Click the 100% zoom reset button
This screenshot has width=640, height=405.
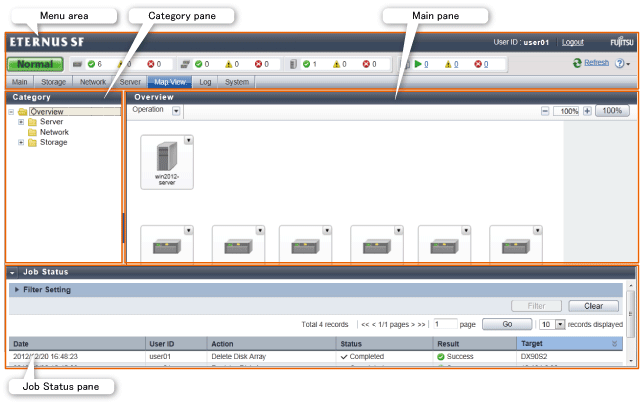(612, 111)
